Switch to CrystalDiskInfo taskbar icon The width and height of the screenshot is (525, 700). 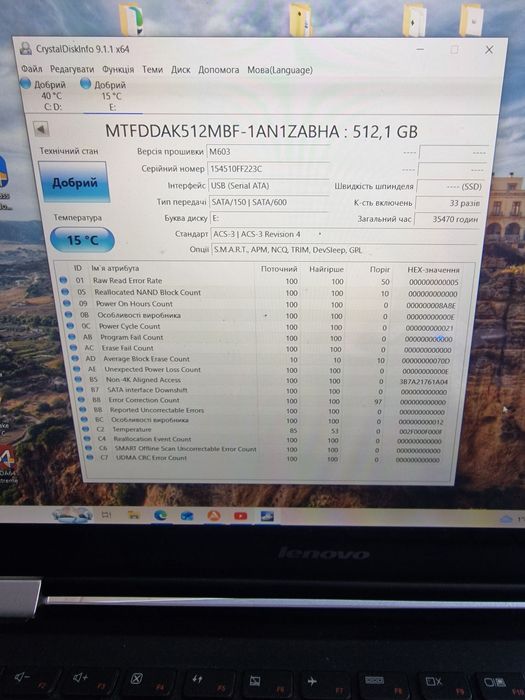(267, 517)
